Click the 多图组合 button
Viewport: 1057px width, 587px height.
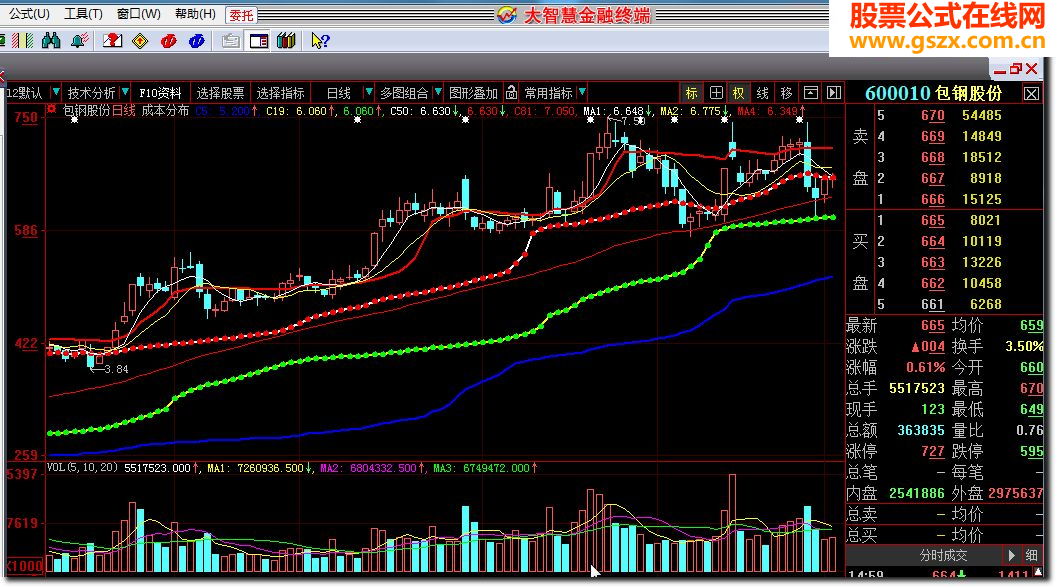404,93
